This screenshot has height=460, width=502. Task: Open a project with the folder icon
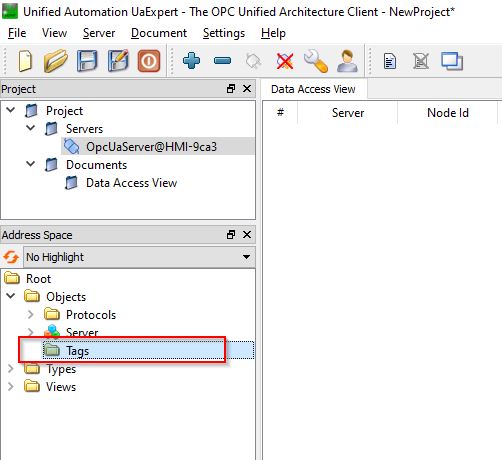click(x=55, y=61)
